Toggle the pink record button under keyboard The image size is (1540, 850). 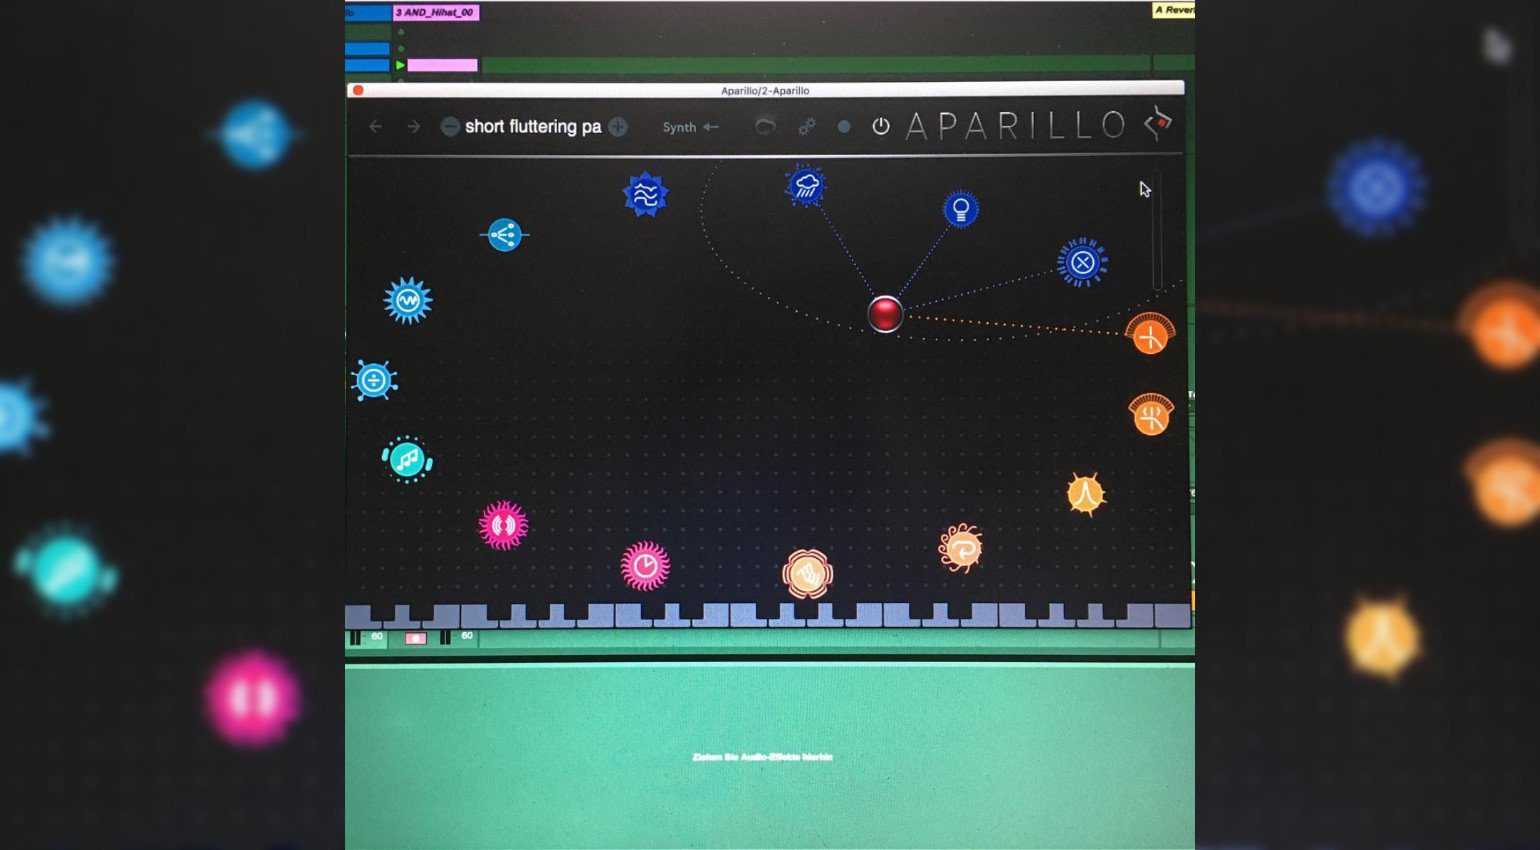coord(415,638)
